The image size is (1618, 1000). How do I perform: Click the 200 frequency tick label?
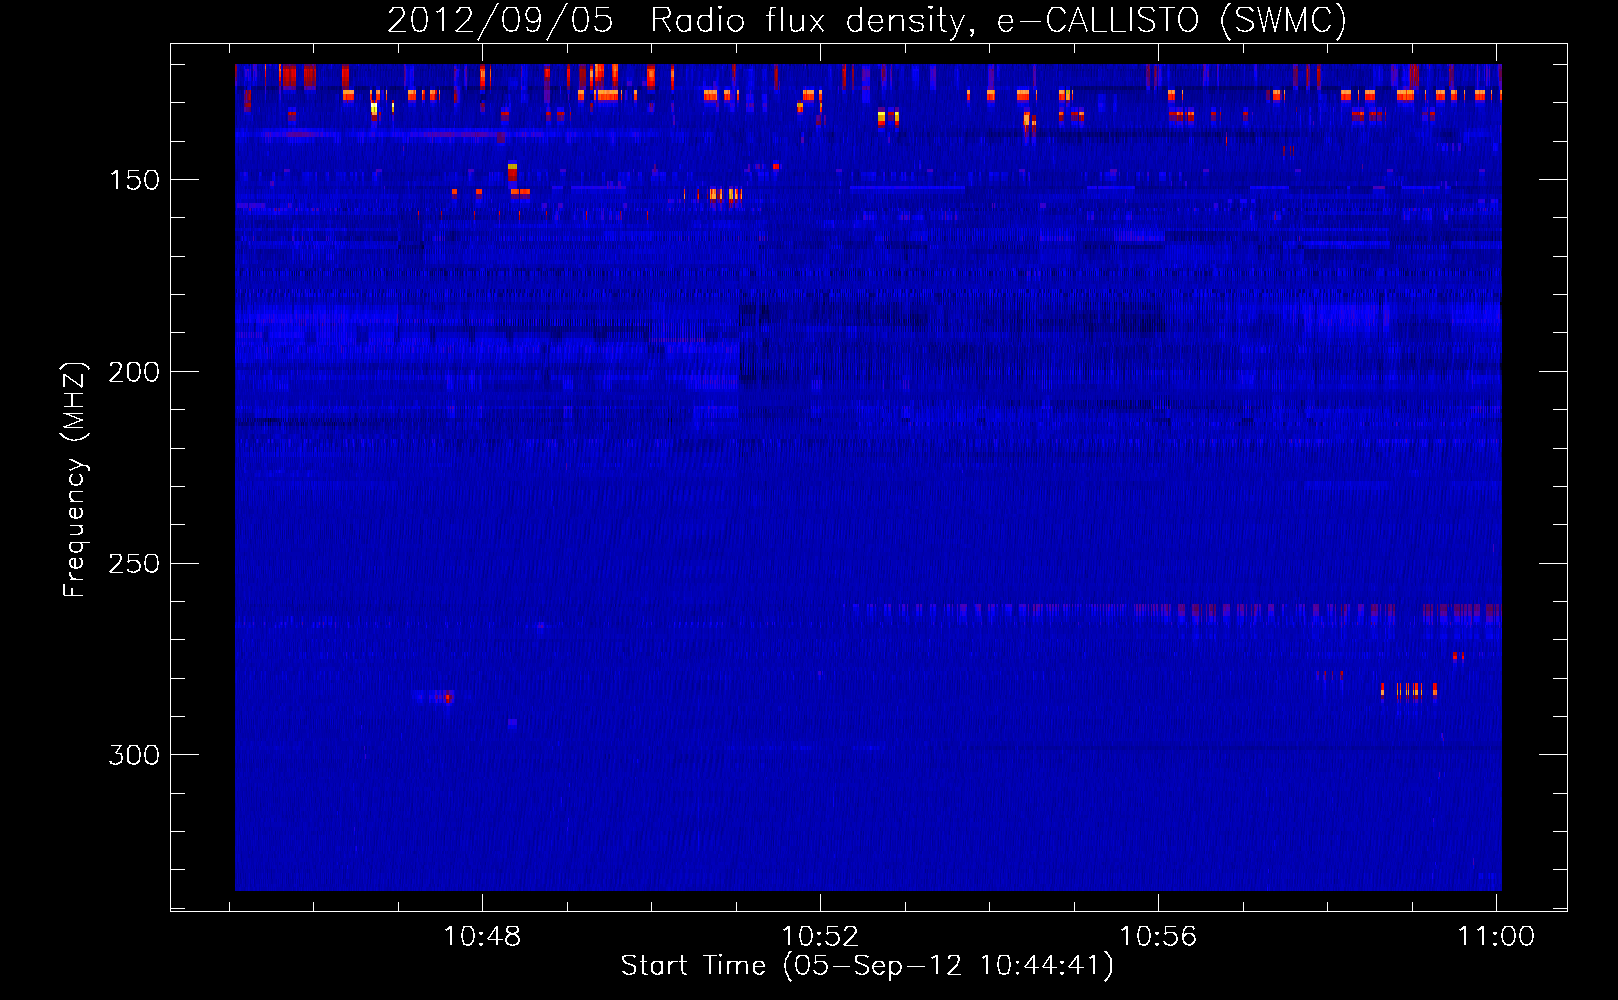pos(134,372)
